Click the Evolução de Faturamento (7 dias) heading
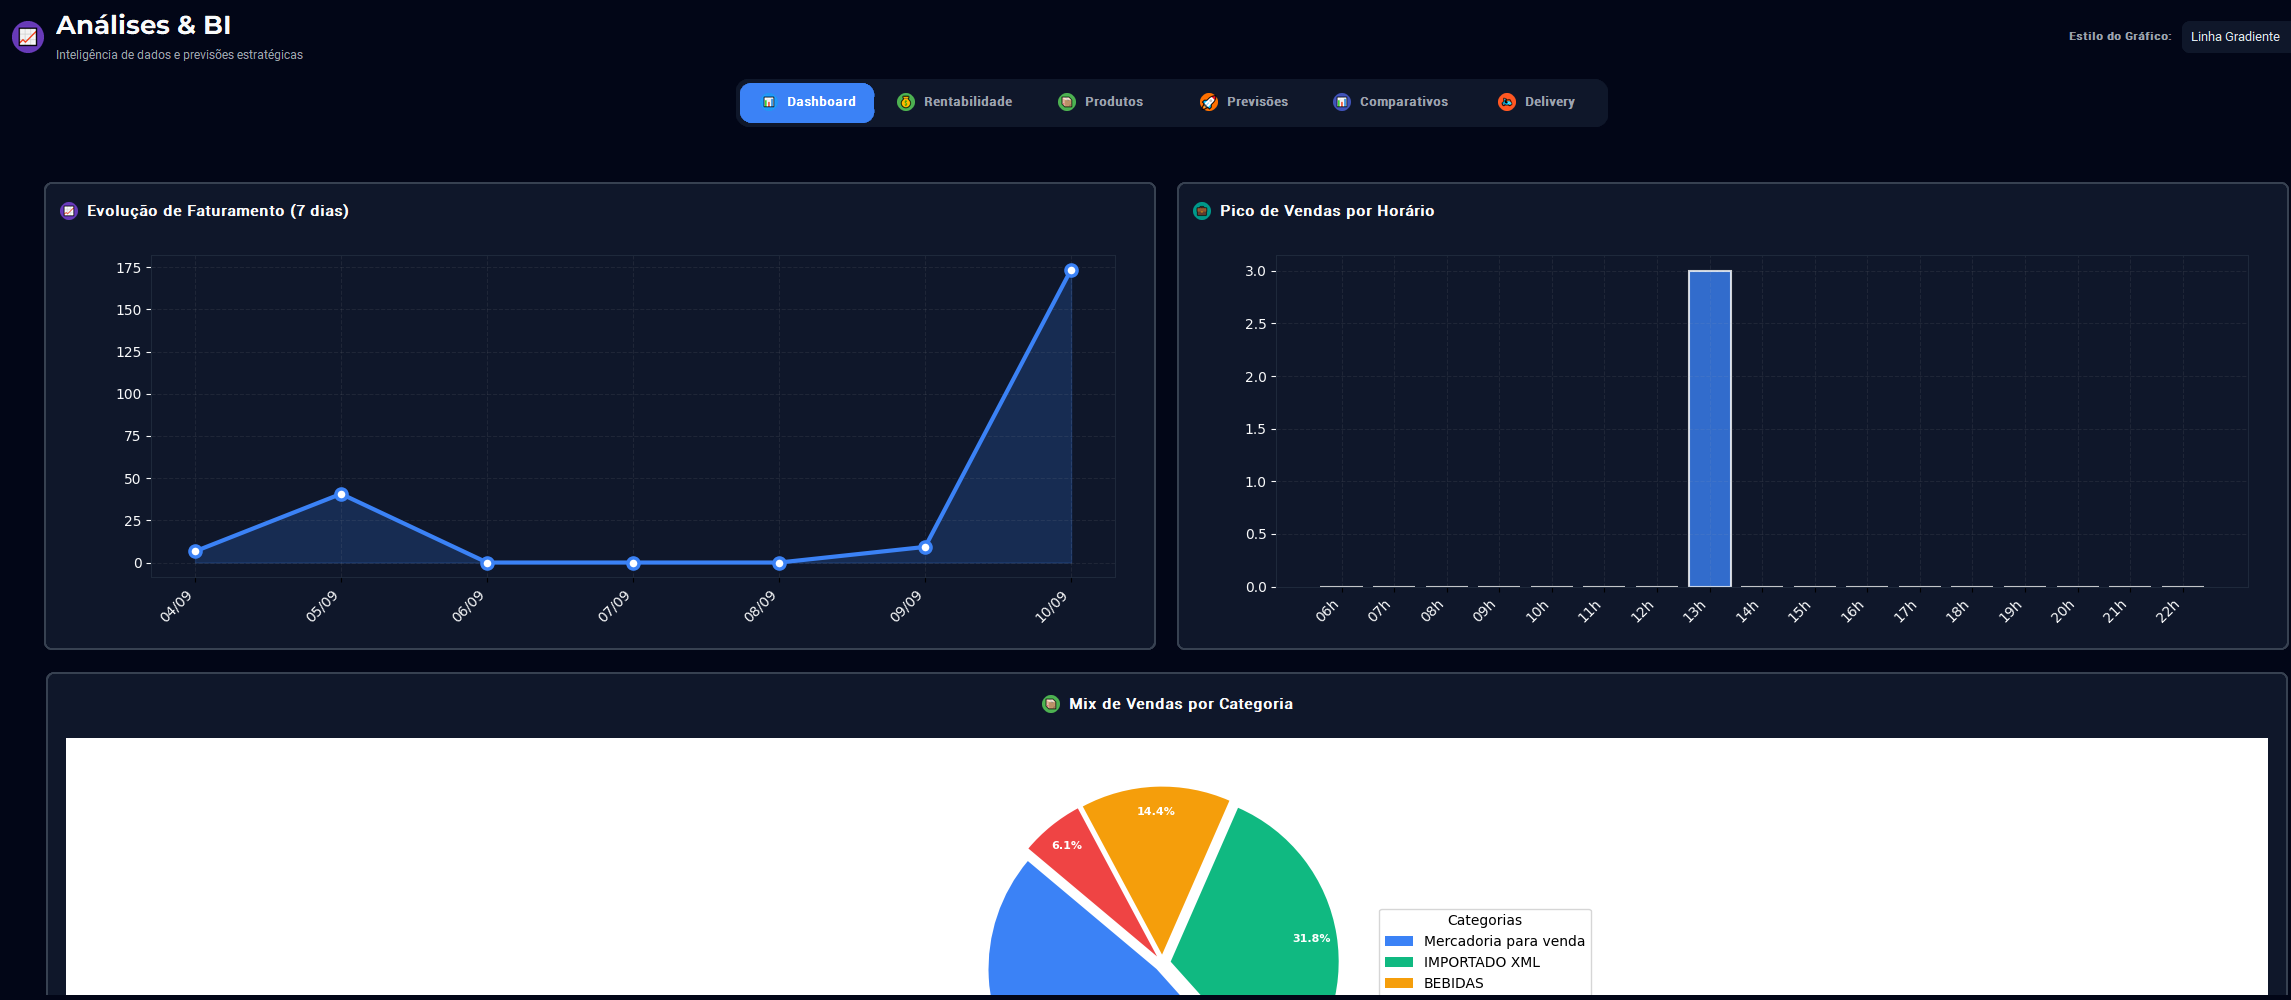Viewport: 2291px width, 1000px height. [218, 211]
